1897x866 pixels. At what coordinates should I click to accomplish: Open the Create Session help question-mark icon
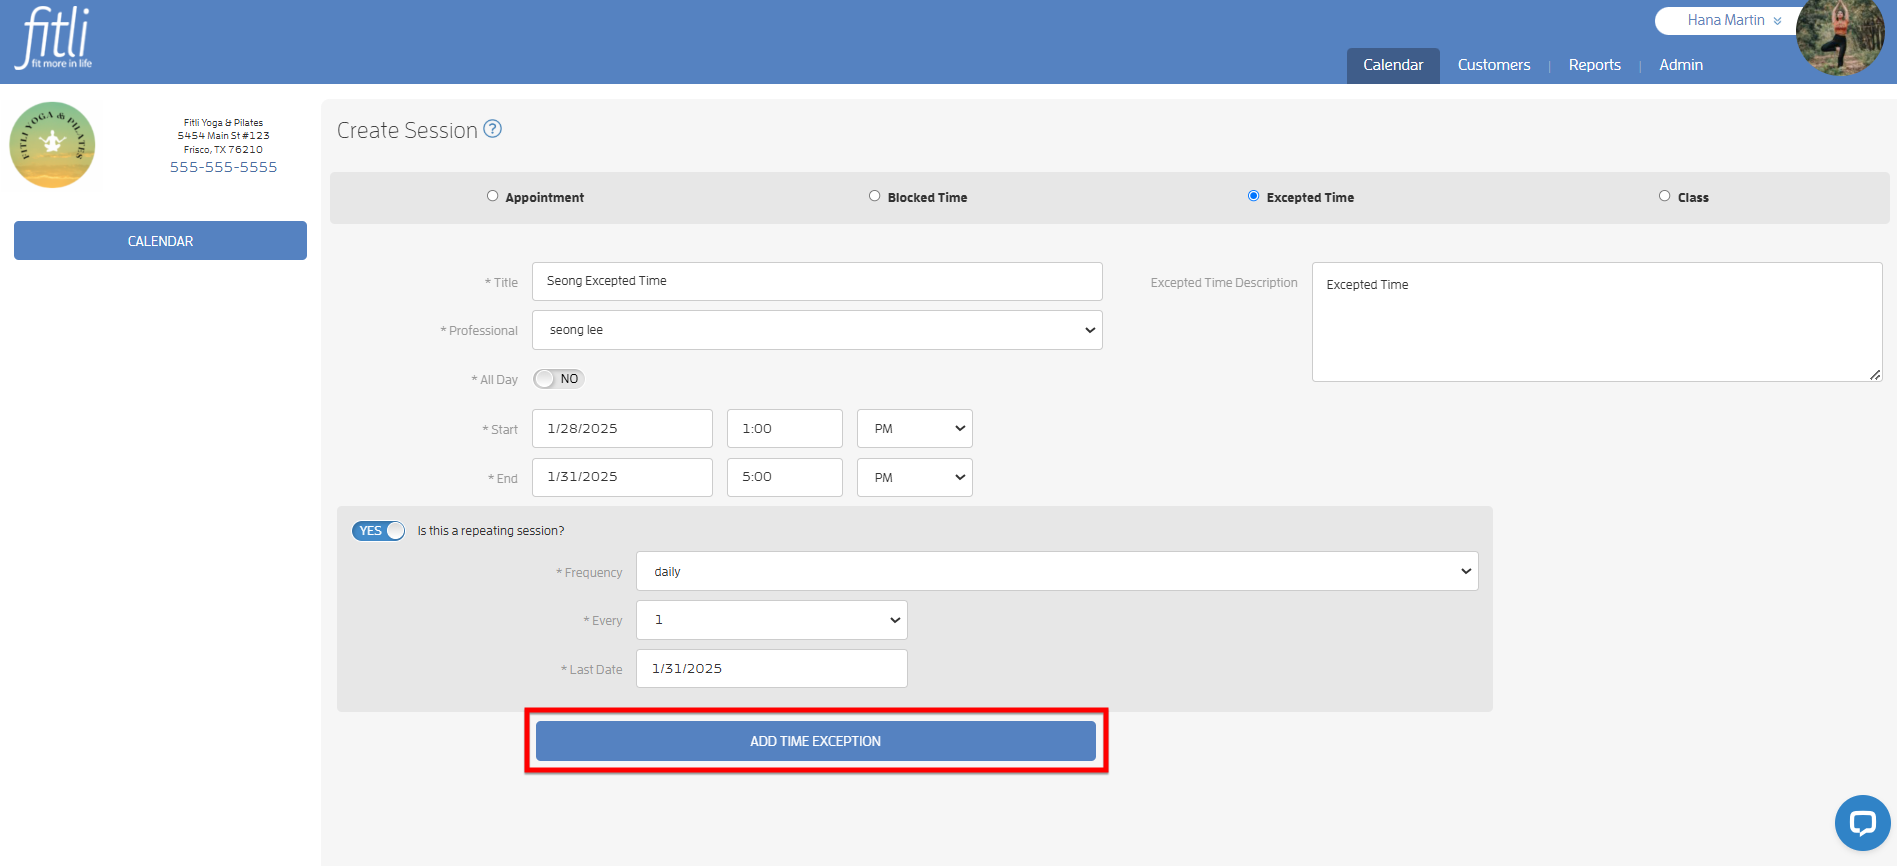tap(492, 129)
